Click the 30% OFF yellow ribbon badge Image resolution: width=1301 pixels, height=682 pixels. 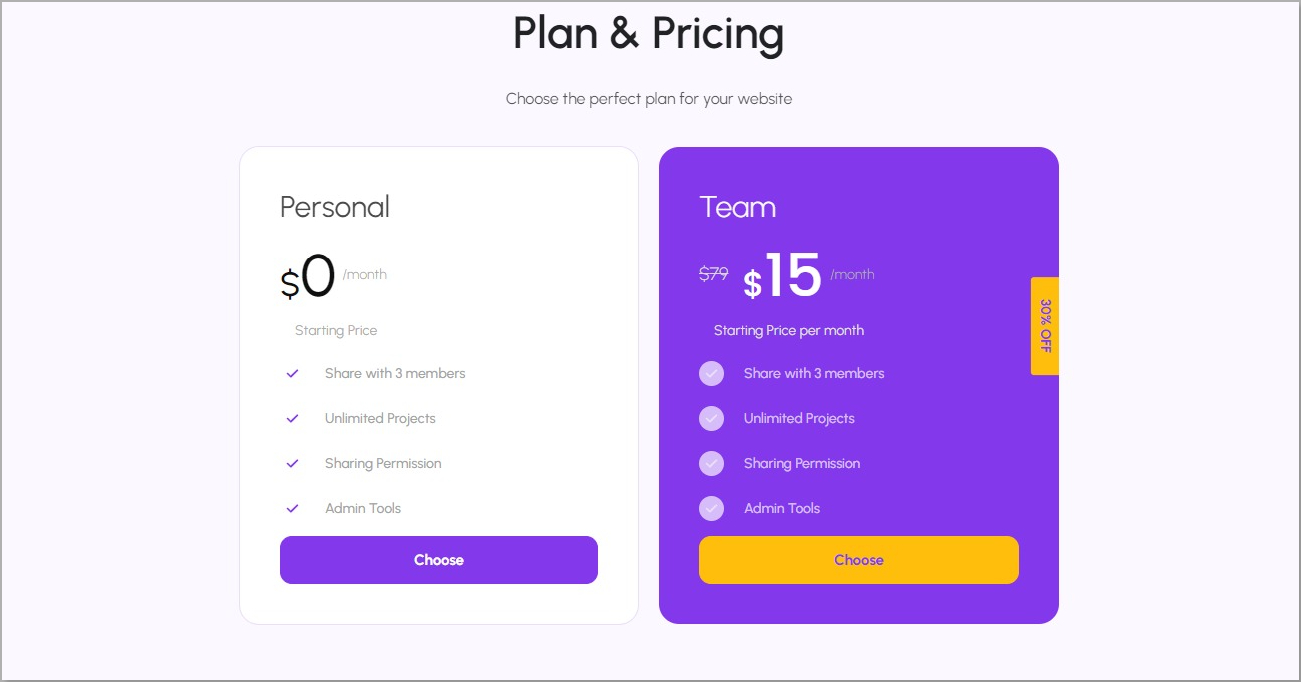pos(1045,326)
